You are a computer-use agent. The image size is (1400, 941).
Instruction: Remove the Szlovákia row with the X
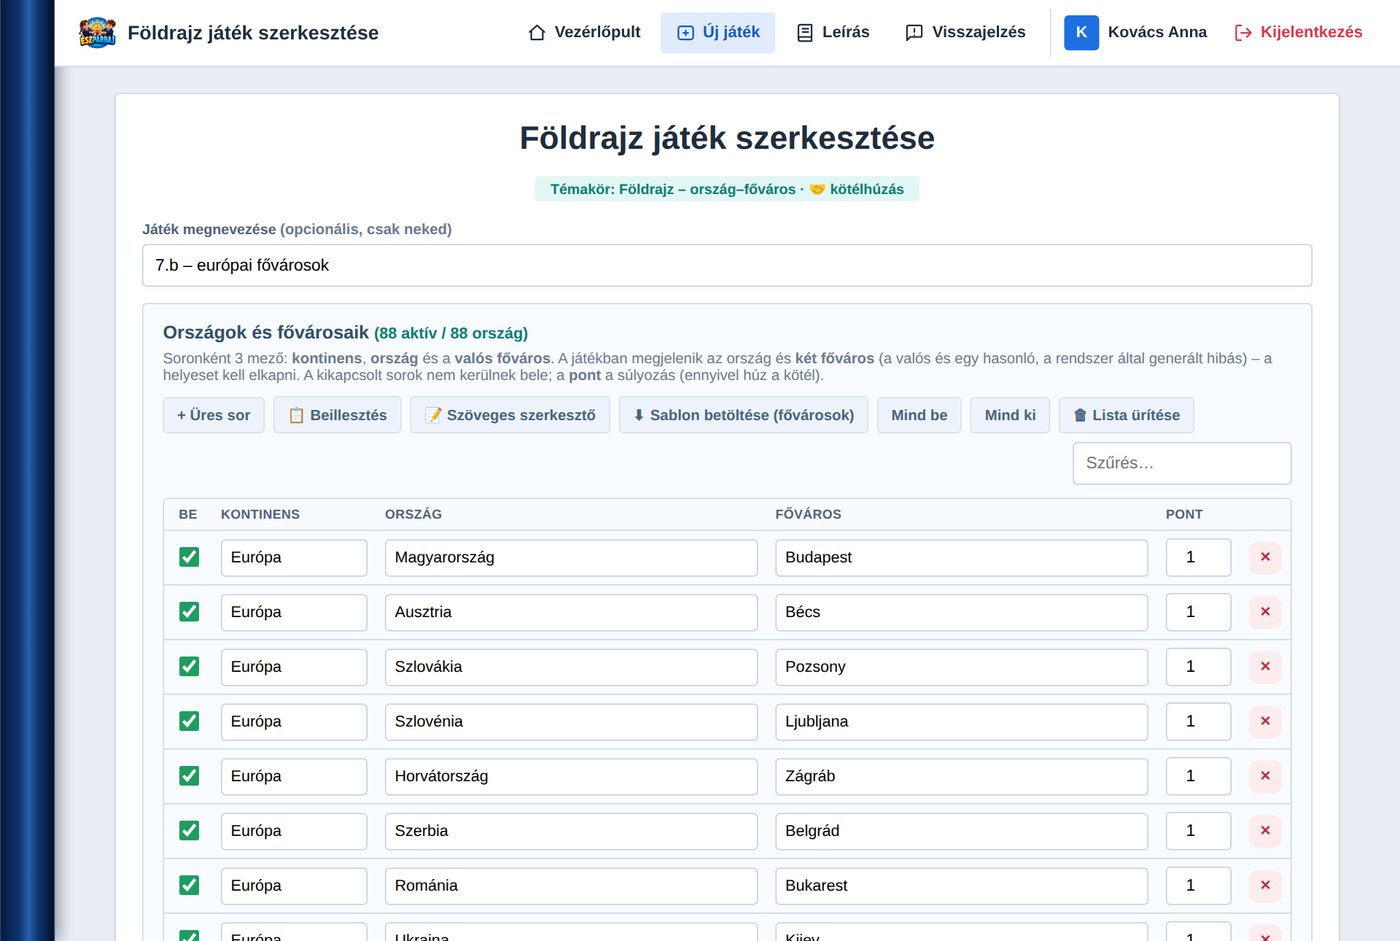pyautogui.click(x=1265, y=667)
